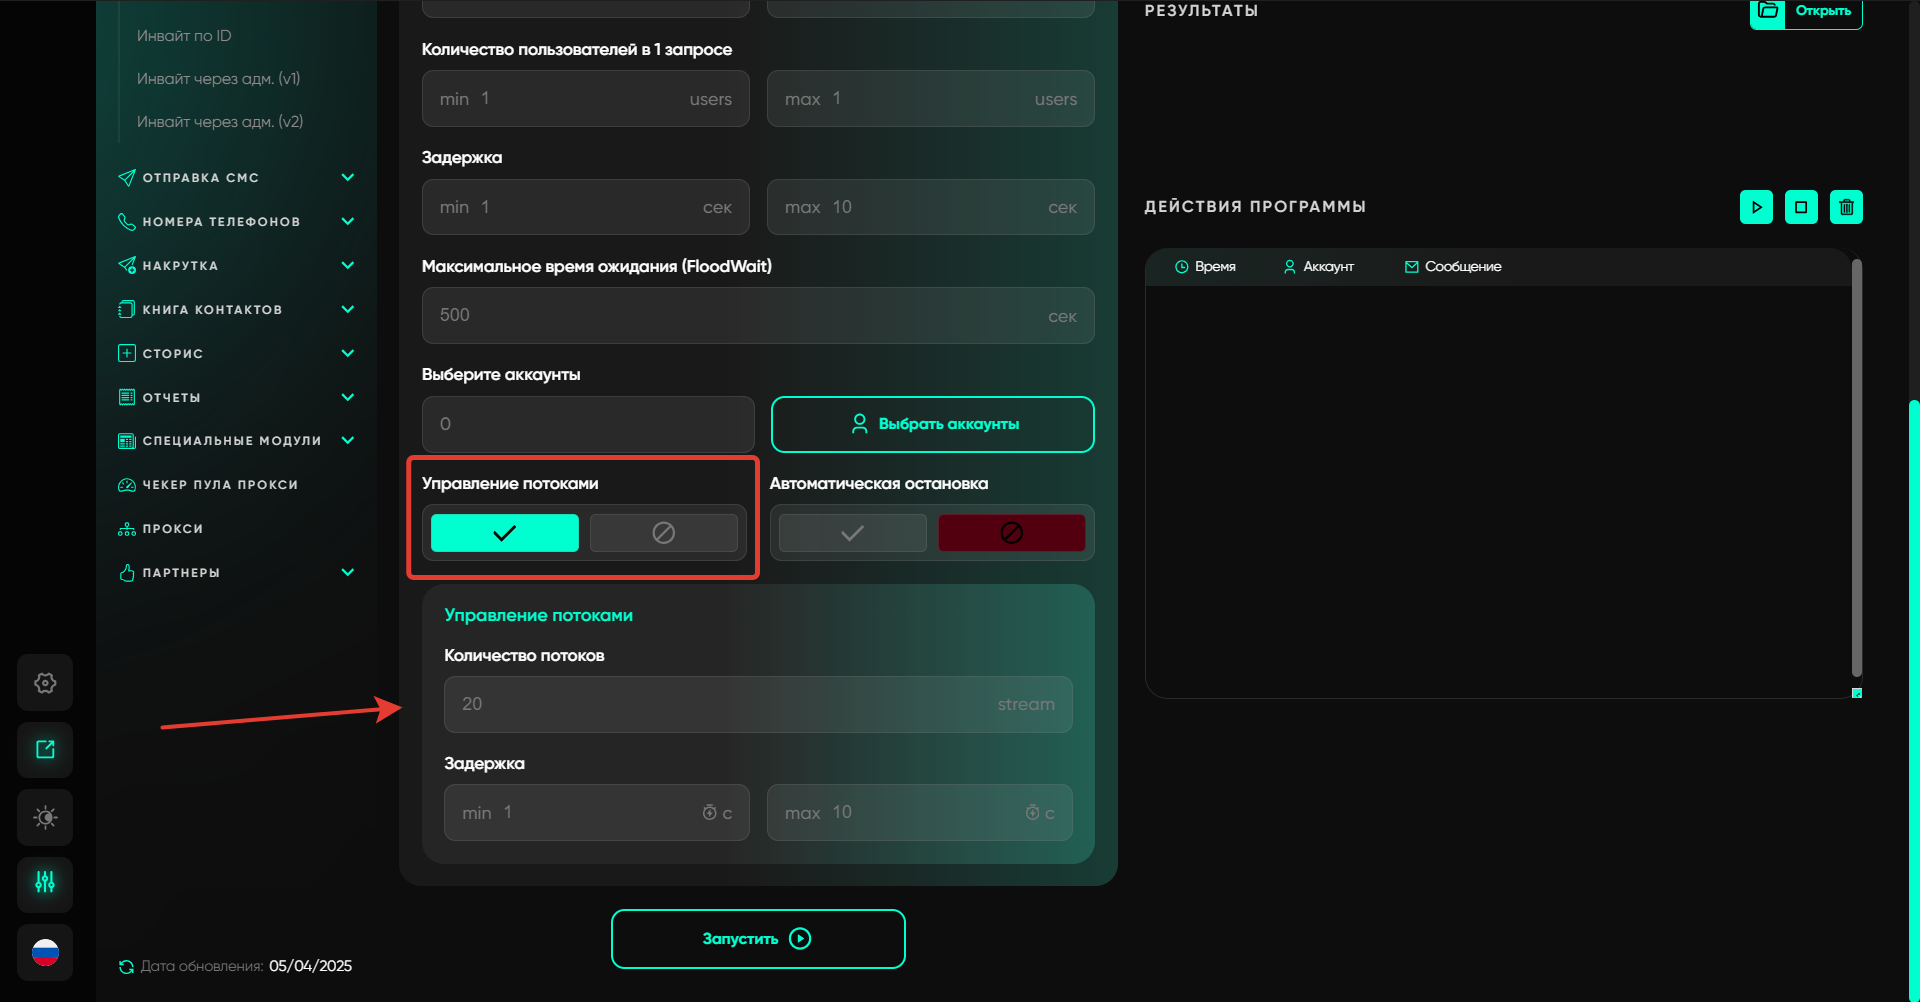Clear the log with the trash icon
This screenshot has height=1002, width=1920.
tap(1846, 207)
